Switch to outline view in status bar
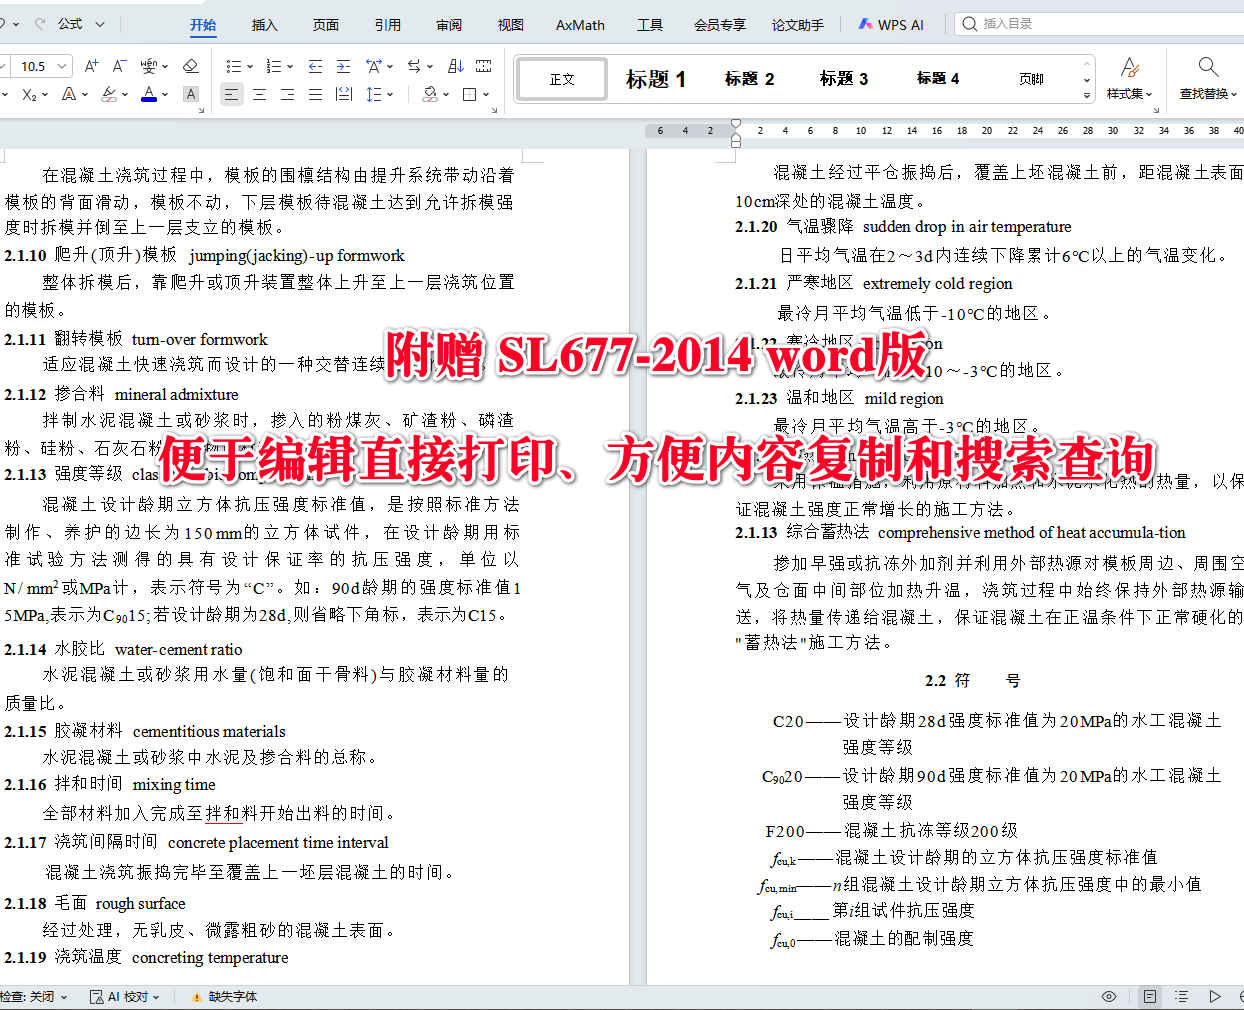Image resolution: width=1244 pixels, height=1010 pixels. [x=1181, y=996]
